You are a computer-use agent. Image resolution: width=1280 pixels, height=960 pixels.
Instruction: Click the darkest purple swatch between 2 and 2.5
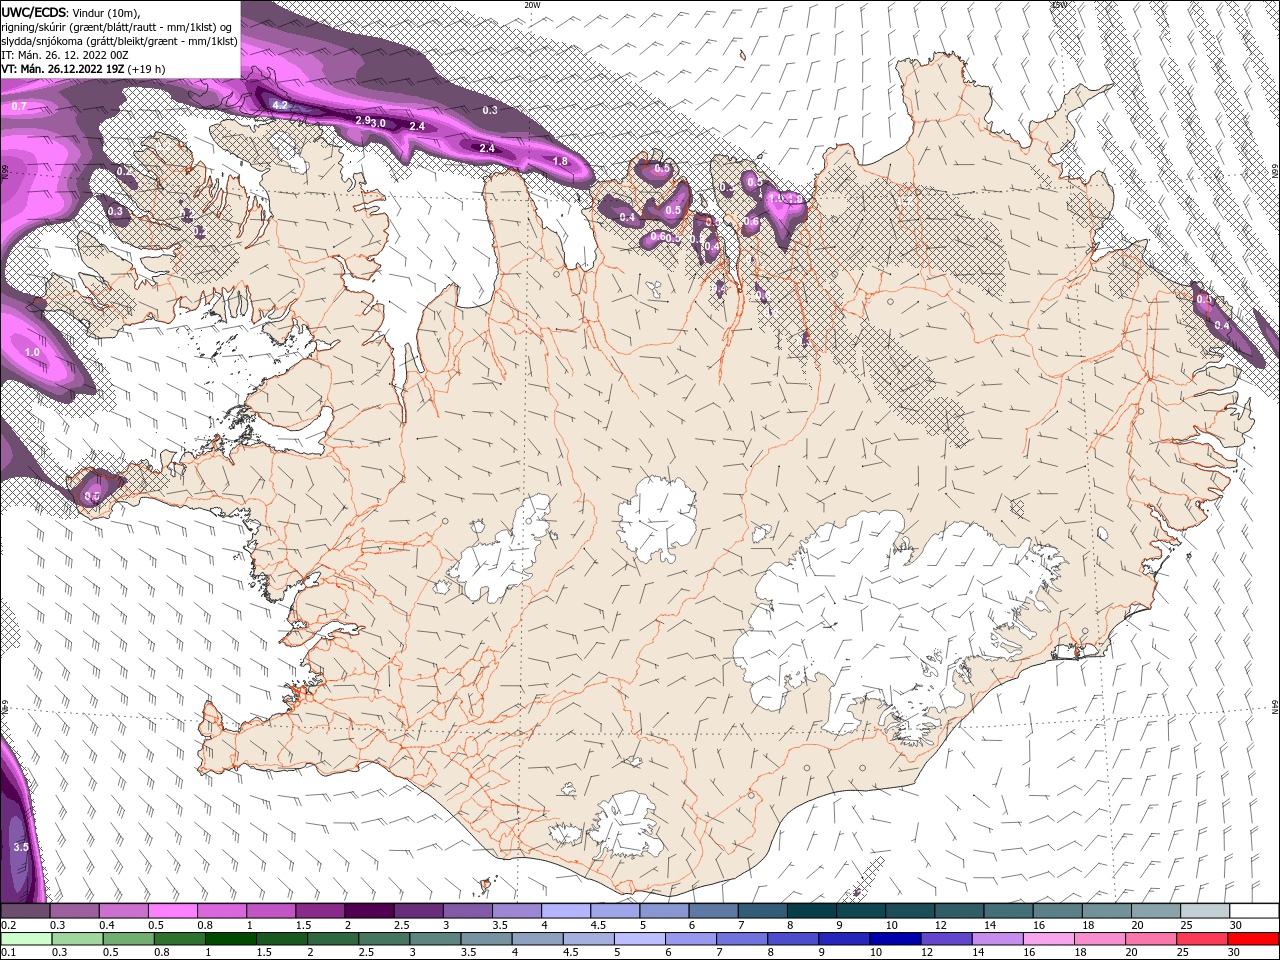click(x=369, y=911)
